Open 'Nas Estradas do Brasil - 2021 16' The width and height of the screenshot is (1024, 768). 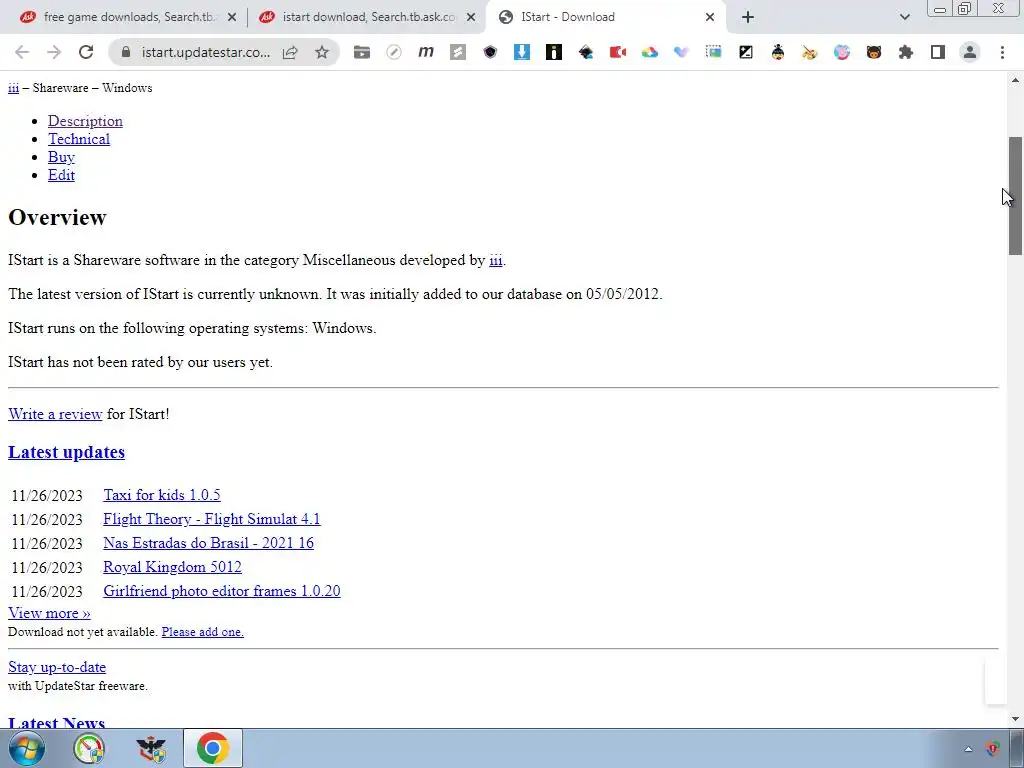pyautogui.click(x=208, y=543)
